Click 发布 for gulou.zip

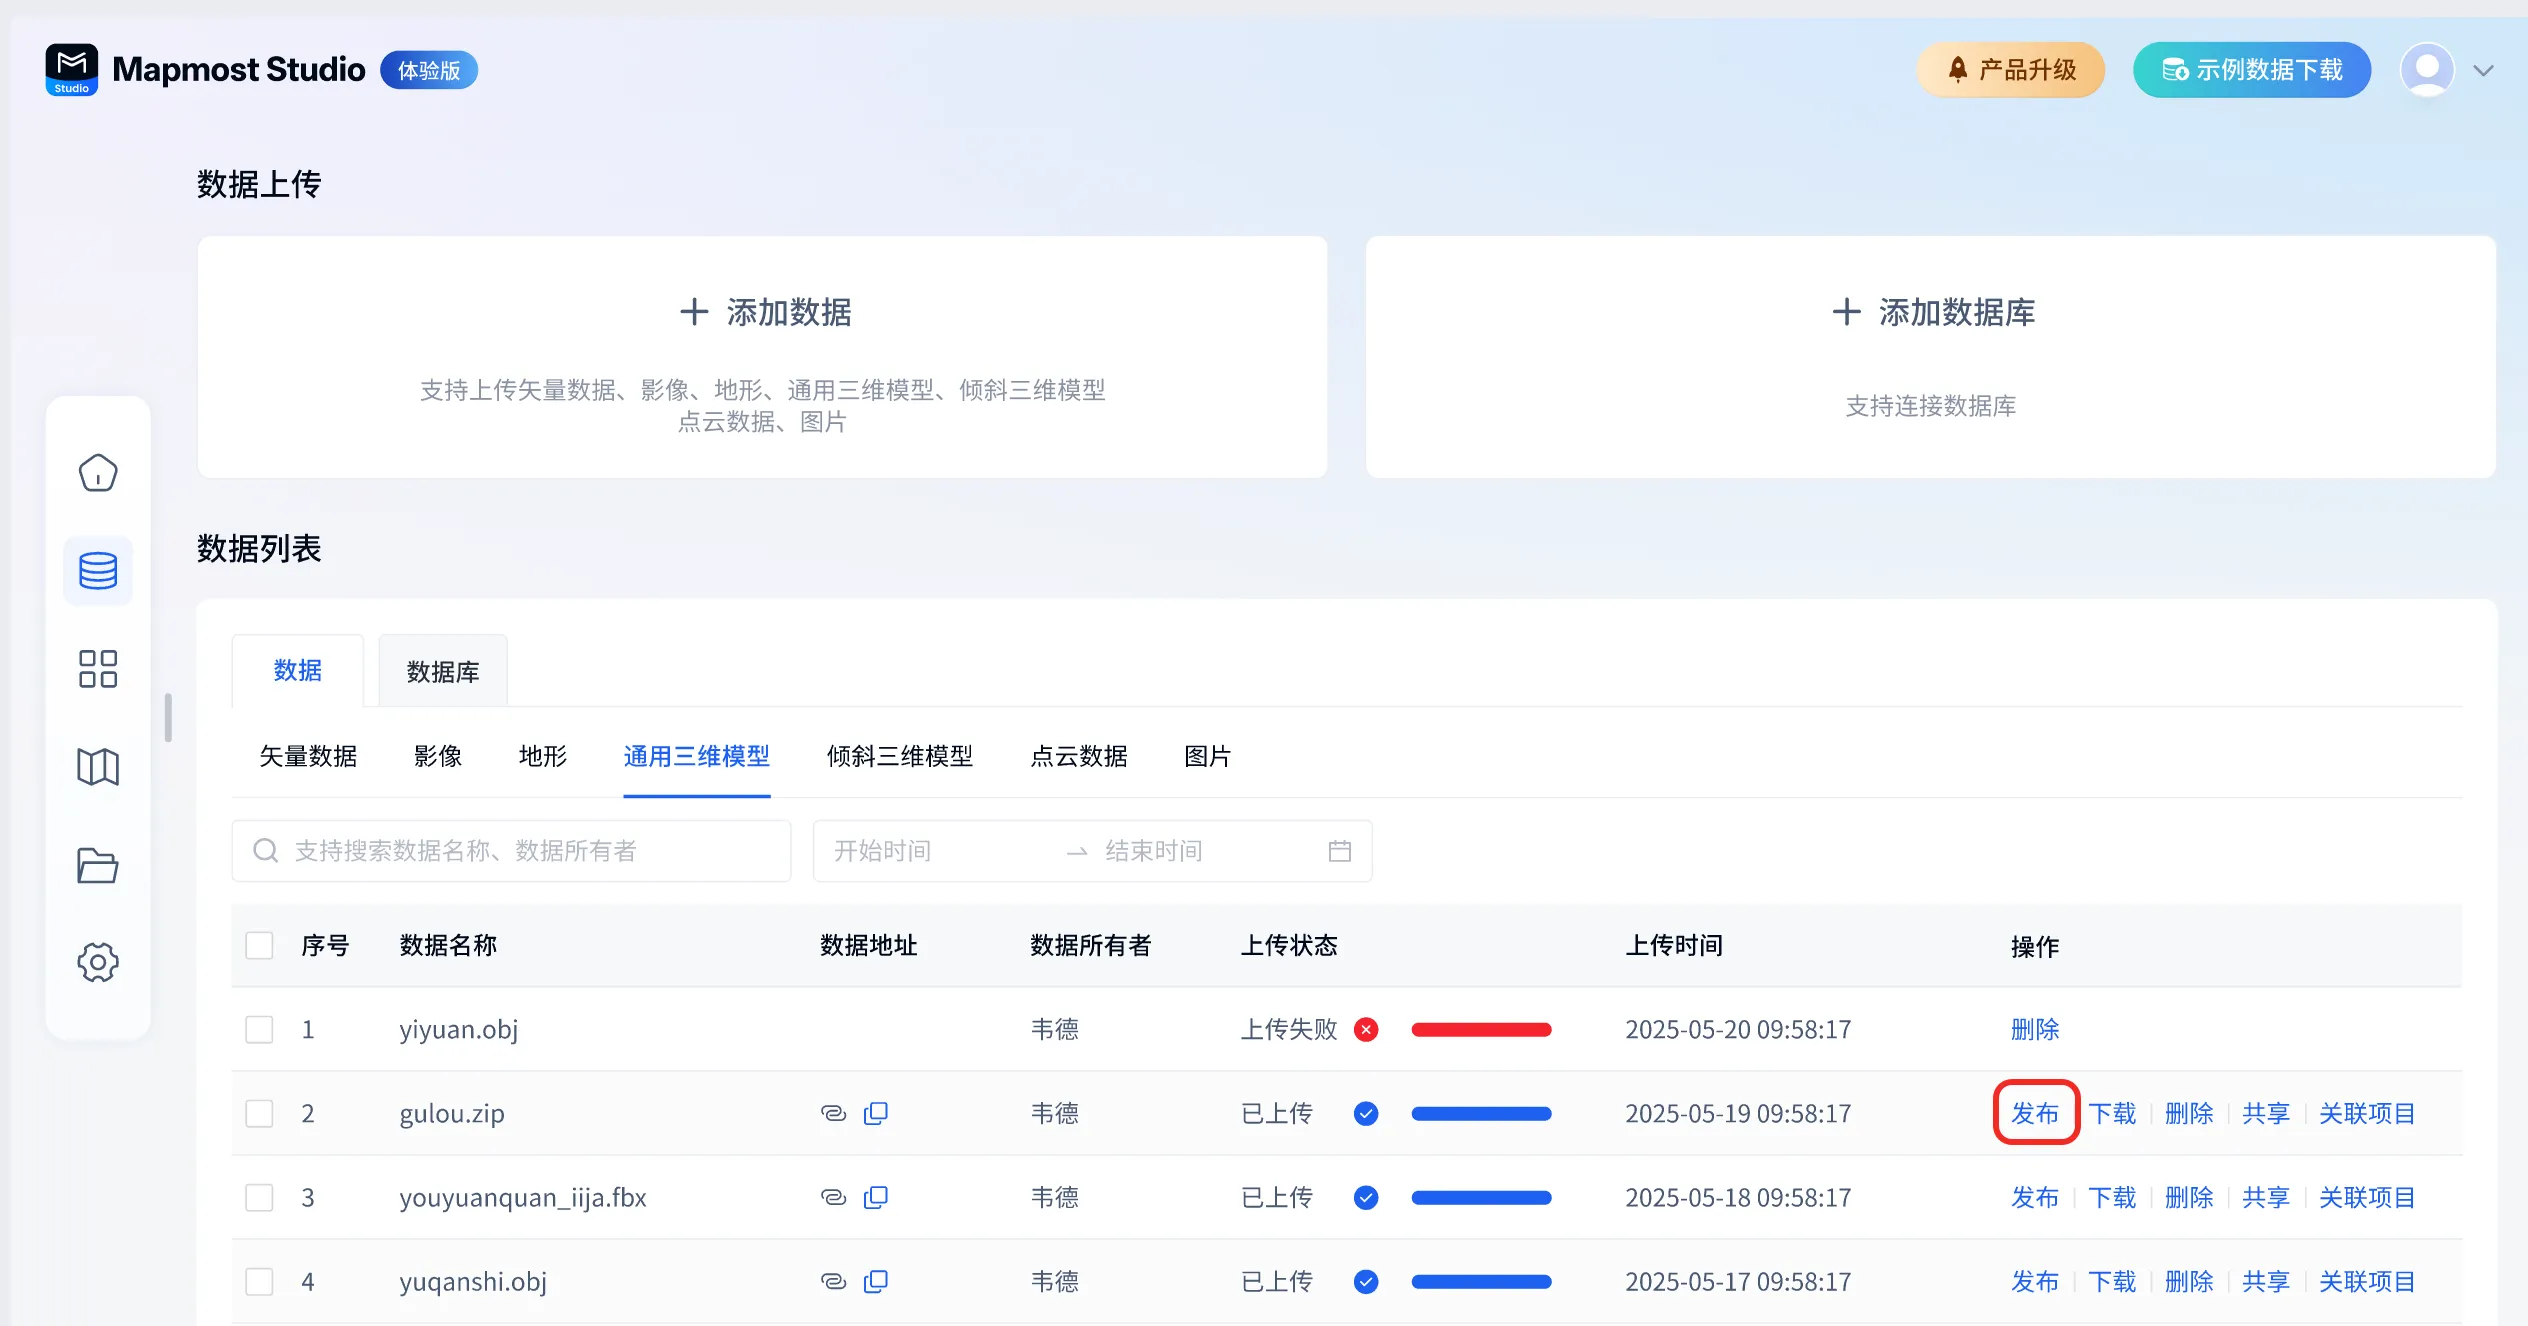click(x=2035, y=1113)
